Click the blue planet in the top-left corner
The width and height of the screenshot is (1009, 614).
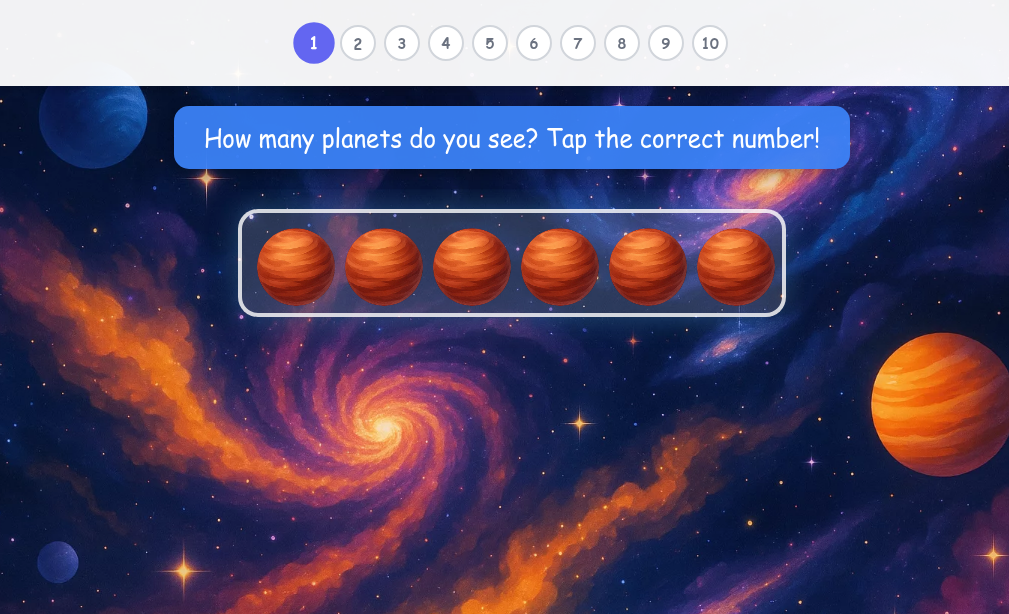91,123
